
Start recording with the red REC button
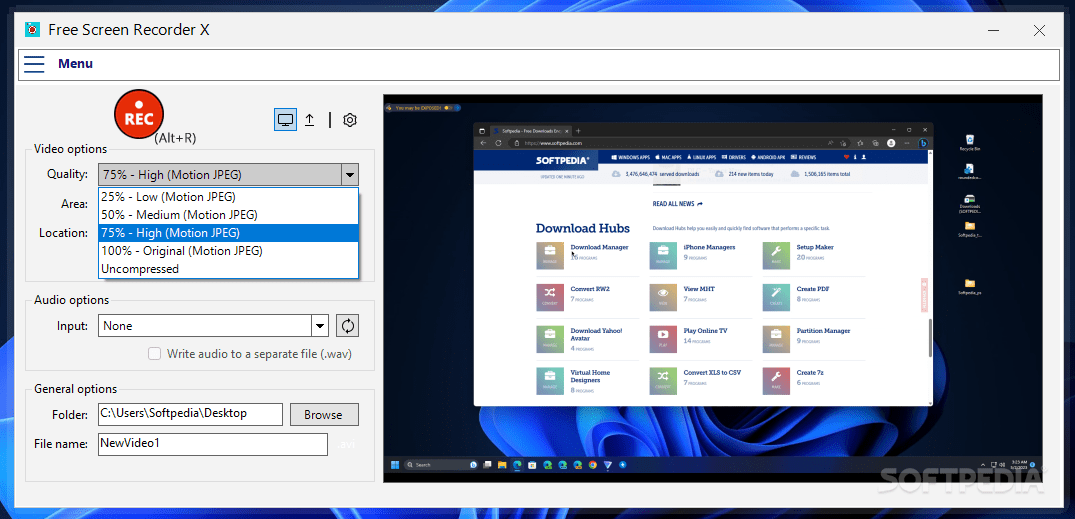pyautogui.click(x=138, y=114)
